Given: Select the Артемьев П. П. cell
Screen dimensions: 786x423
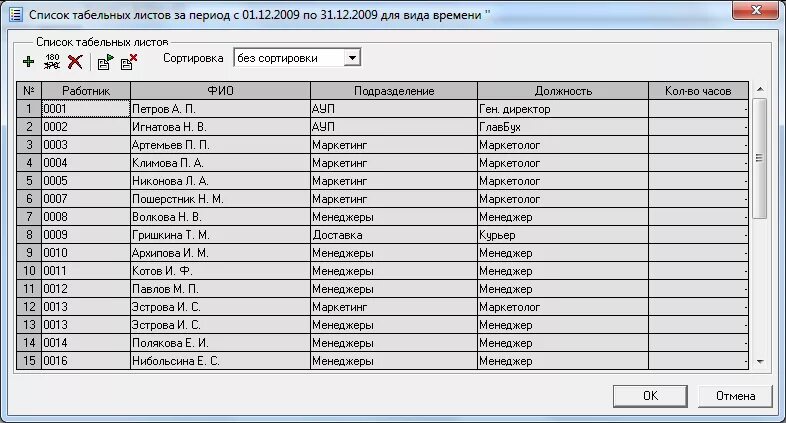Looking at the screenshot, I should click(x=220, y=145).
